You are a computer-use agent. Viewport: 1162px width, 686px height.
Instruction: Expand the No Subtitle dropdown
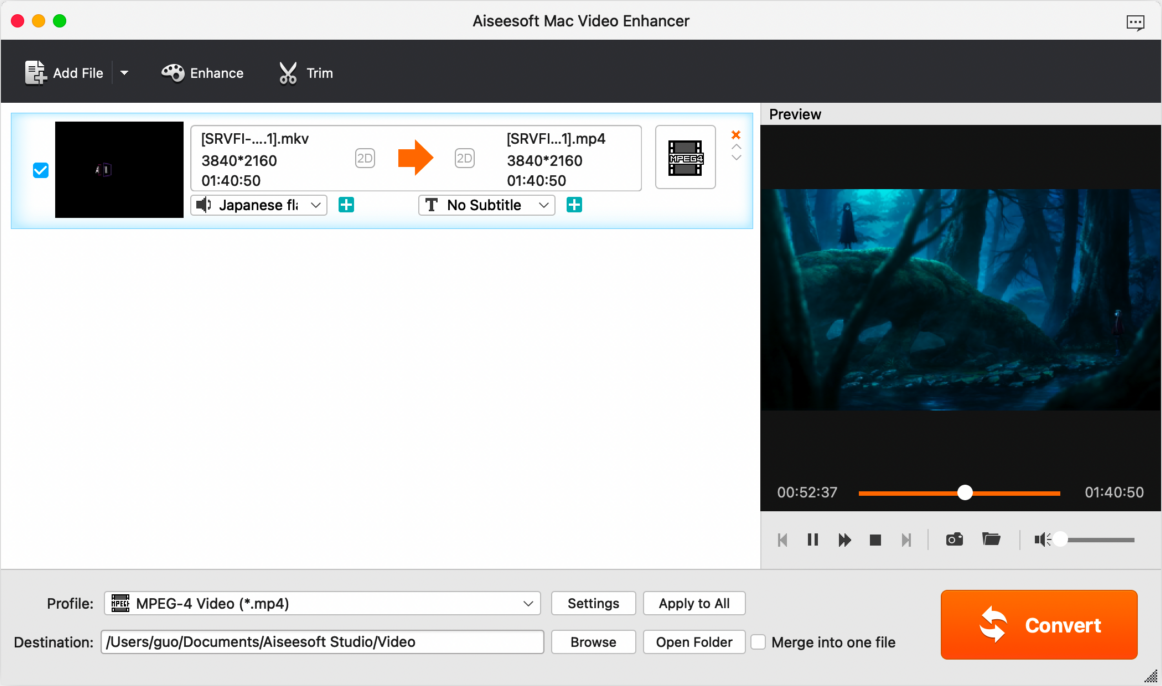click(x=487, y=205)
